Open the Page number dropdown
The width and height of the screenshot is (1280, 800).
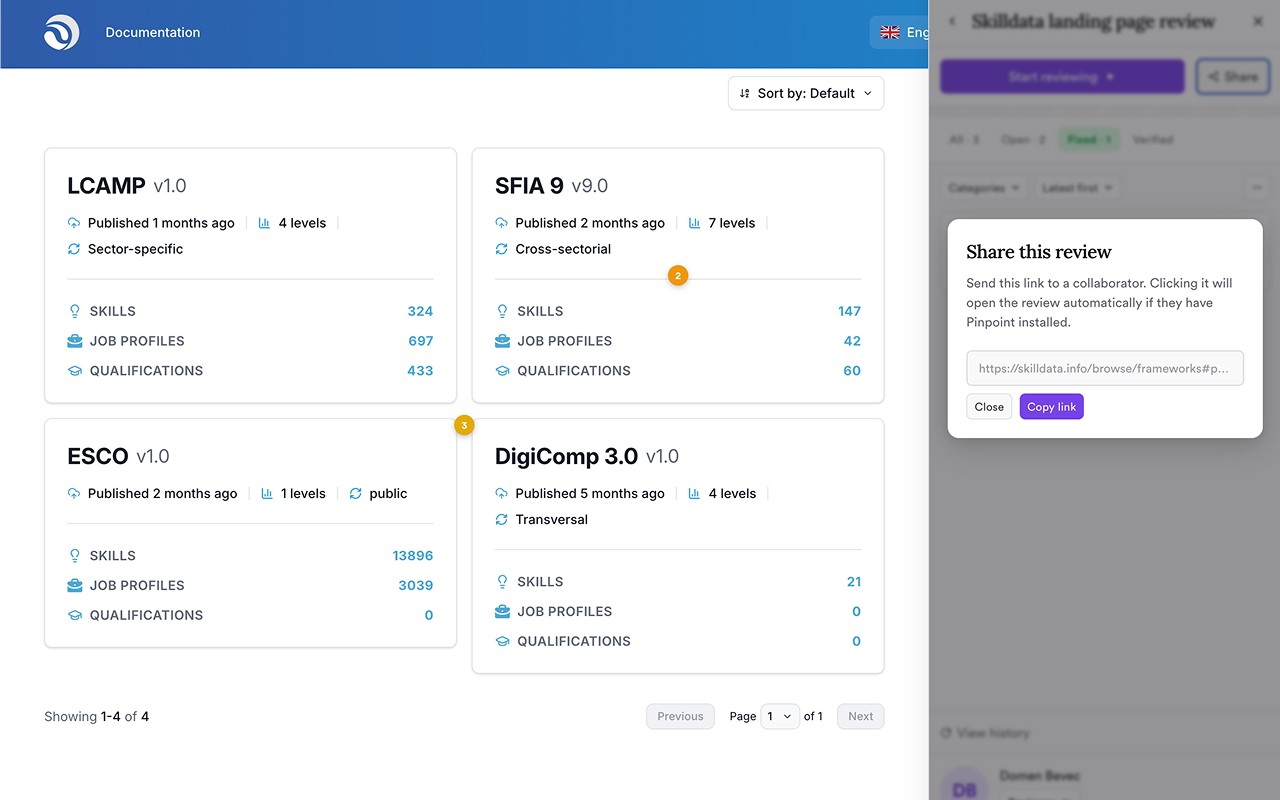pos(780,716)
